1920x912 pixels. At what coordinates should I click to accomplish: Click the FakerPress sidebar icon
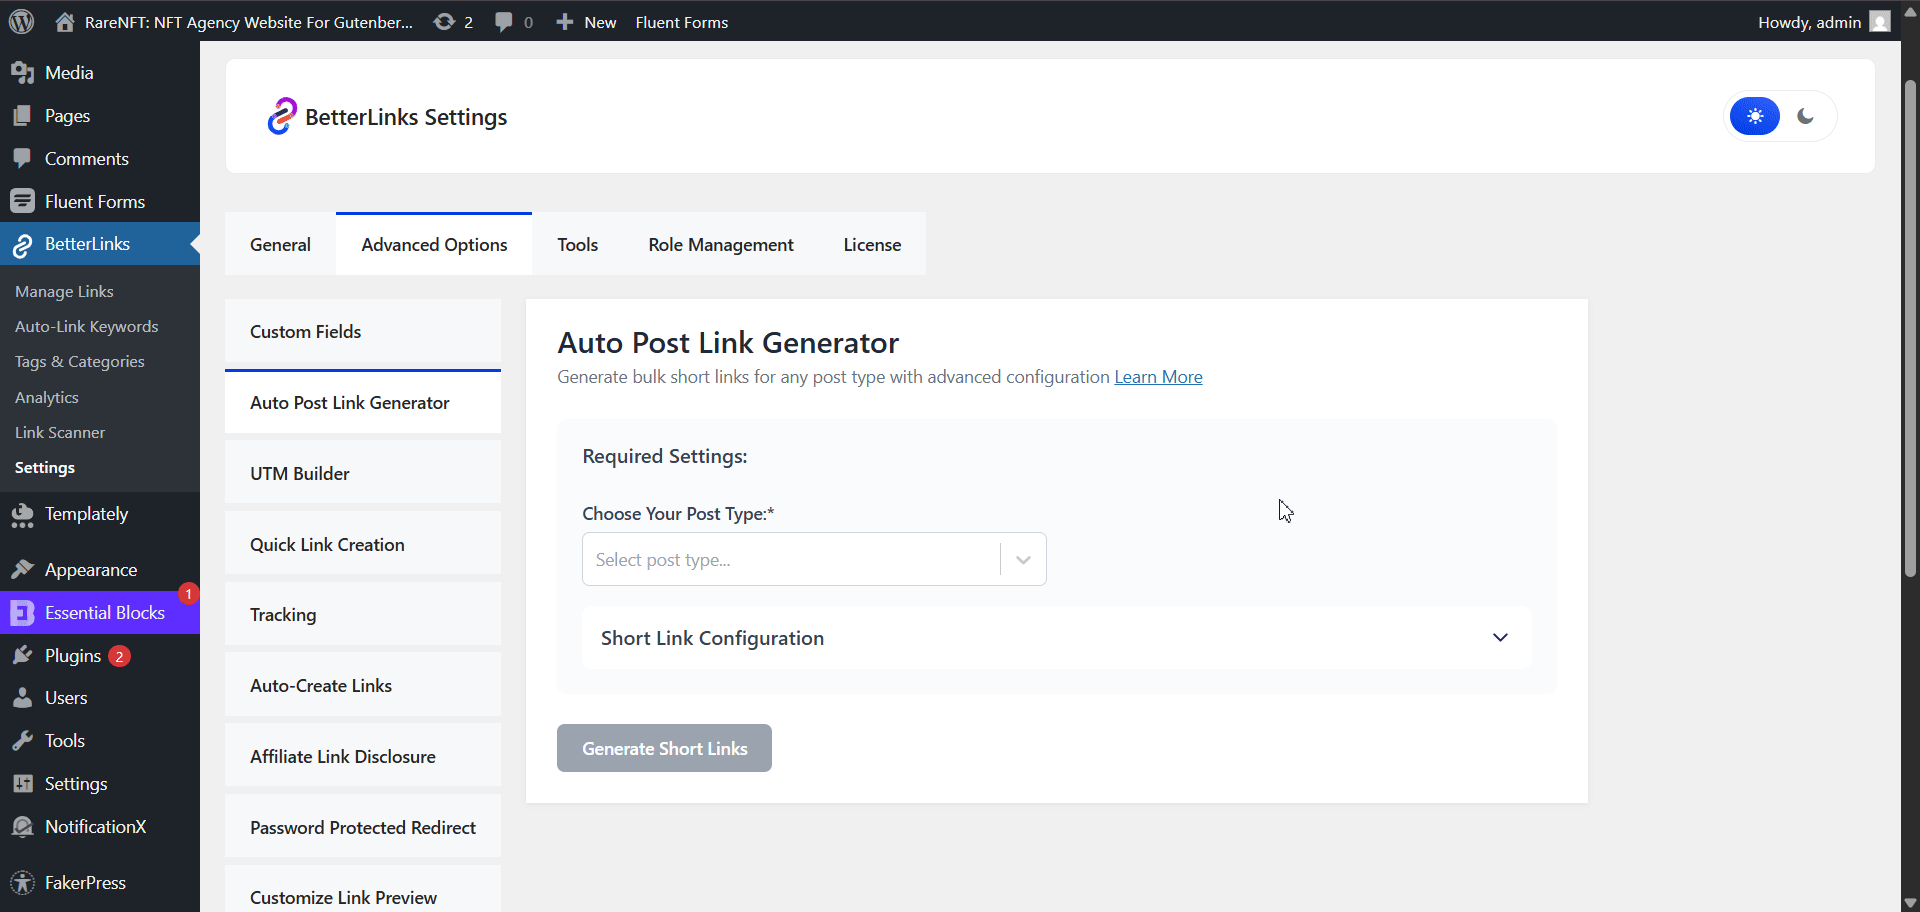22,882
